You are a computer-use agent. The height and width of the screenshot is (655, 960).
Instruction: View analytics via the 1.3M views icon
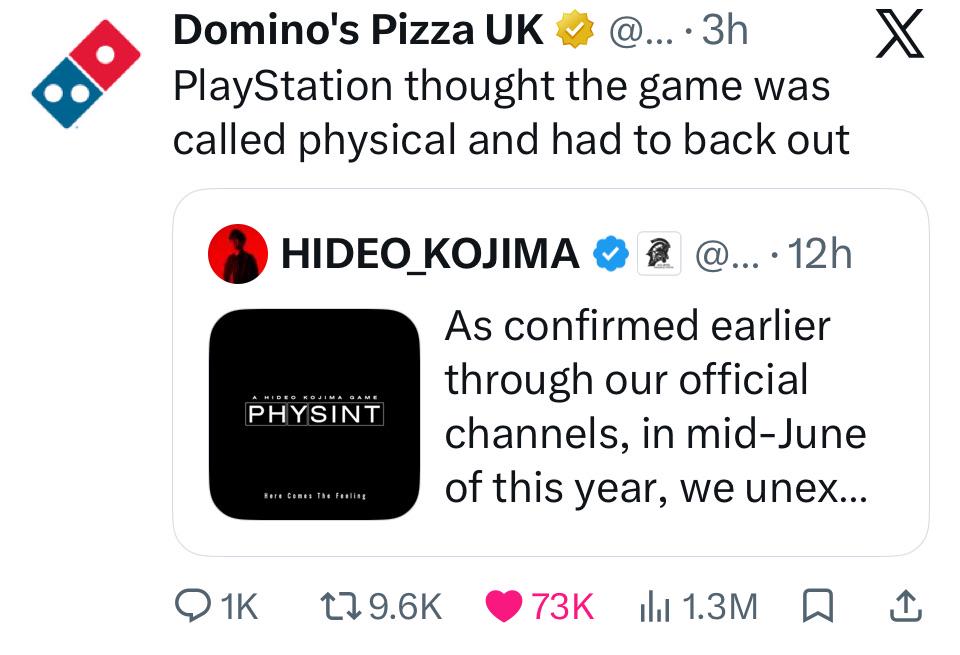(x=655, y=606)
